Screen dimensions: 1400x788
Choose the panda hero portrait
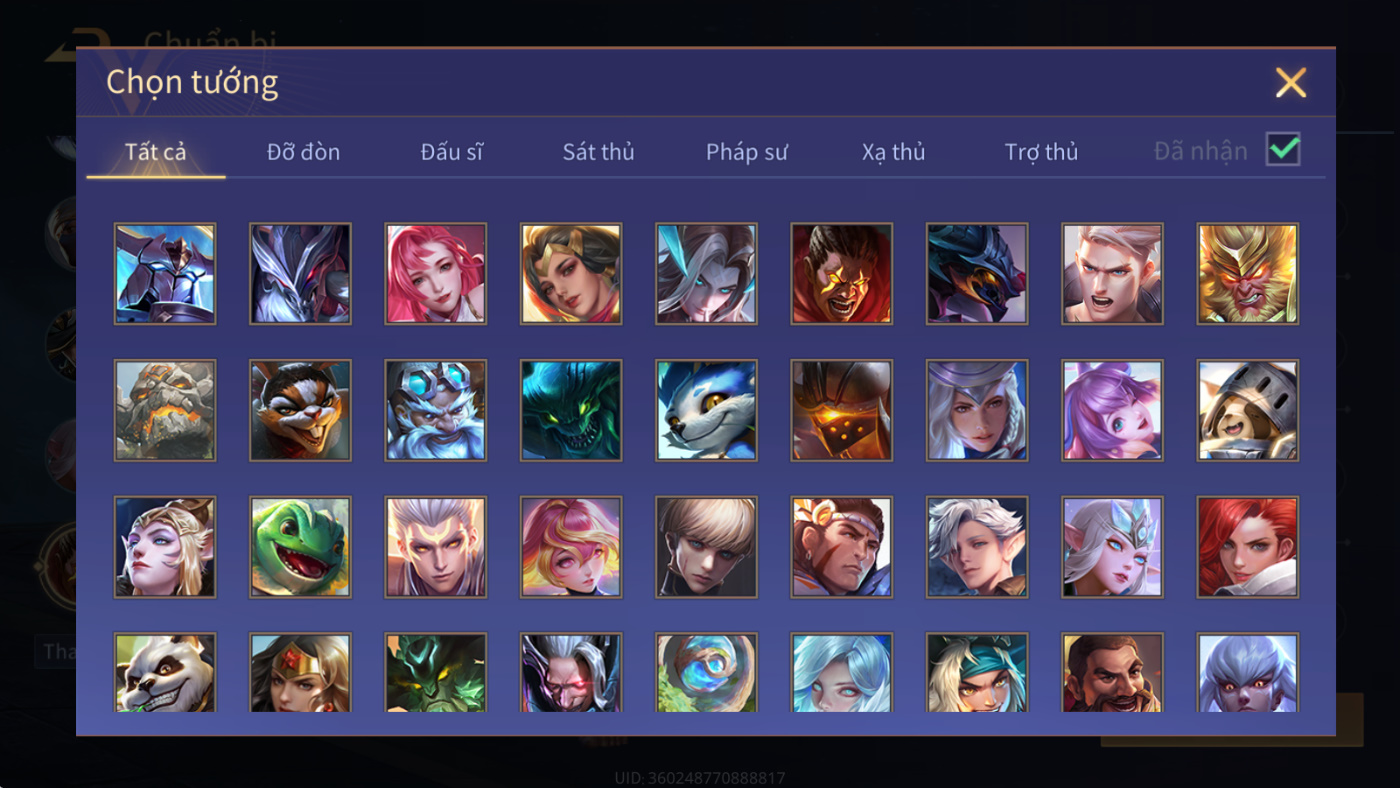tap(165, 672)
